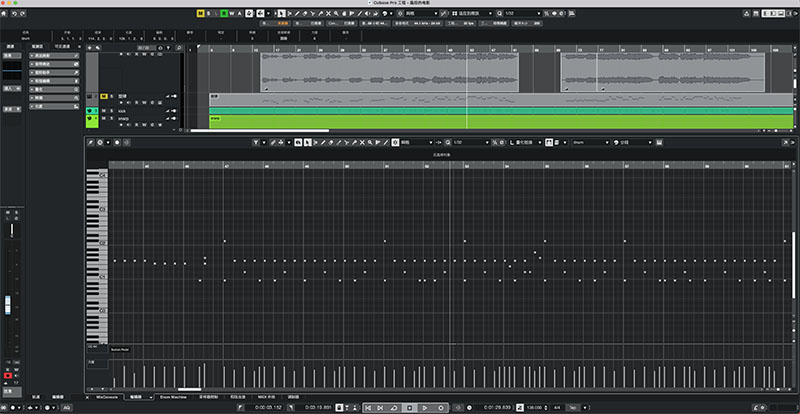Toggle Snap icon in key editor toolbar
The height and width of the screenshot is (414, 800).
(x=395, y=142)
